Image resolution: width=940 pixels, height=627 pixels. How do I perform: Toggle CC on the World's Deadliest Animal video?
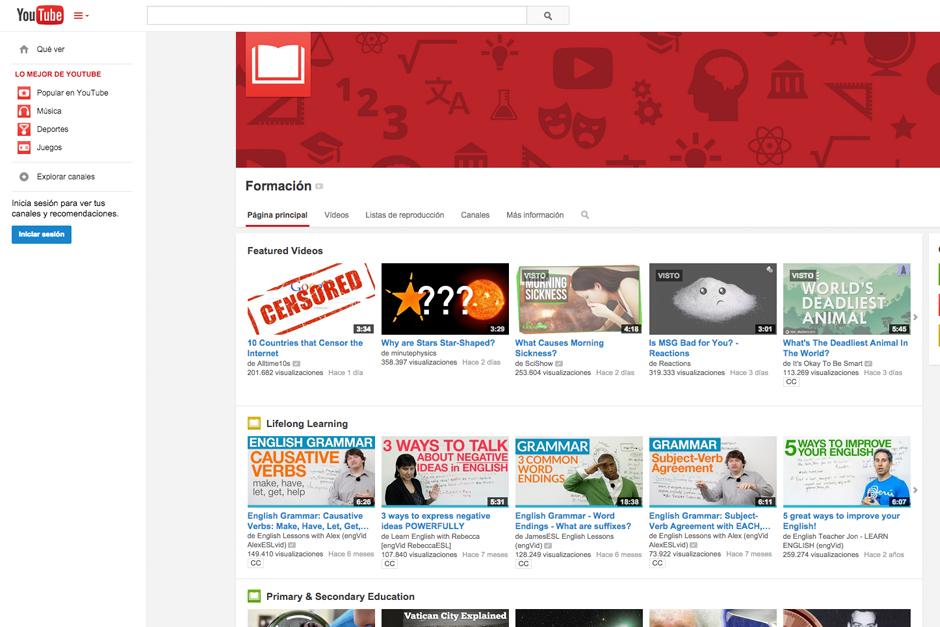790,382
